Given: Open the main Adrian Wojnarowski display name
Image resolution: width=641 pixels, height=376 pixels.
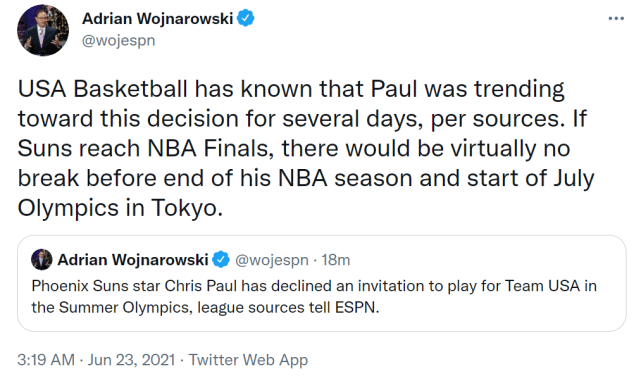Looking at the screenshot, I should 157,19.
